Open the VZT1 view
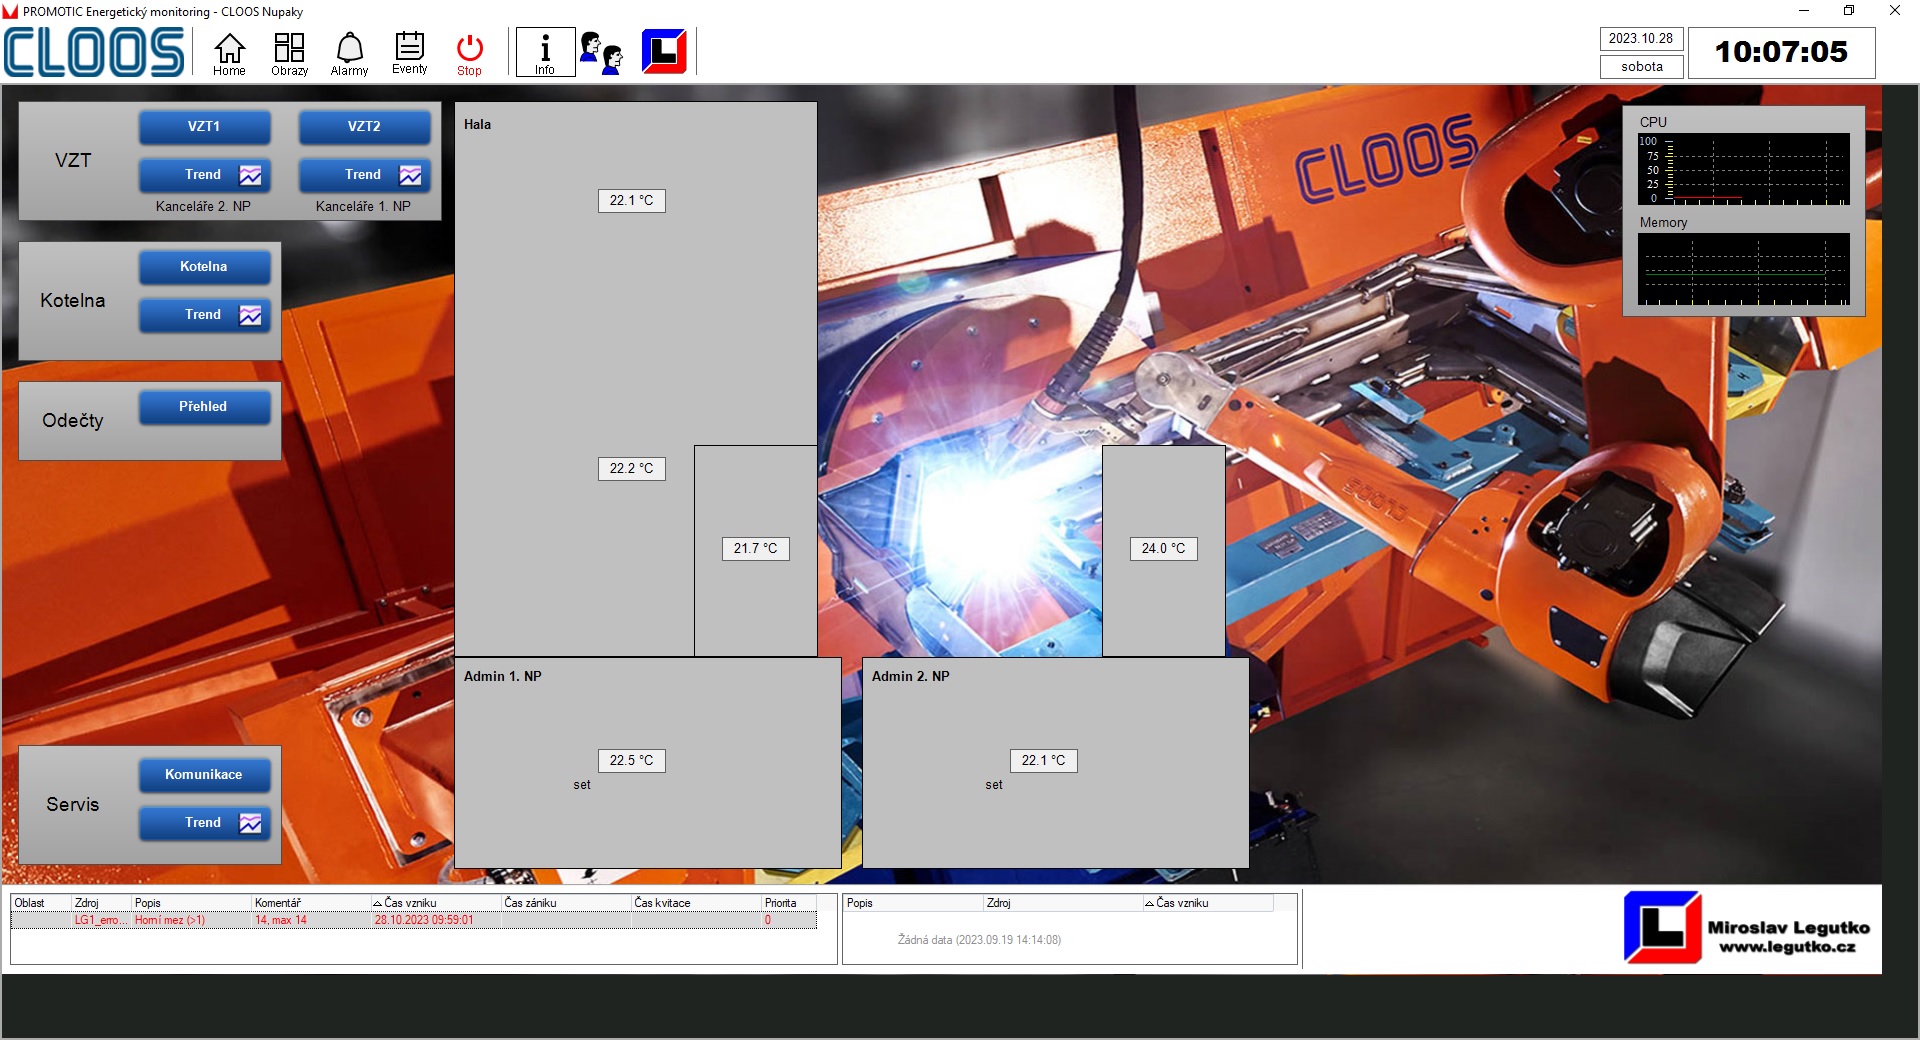Screen dimensions: 1920x1040 click(x=204, y=127)
